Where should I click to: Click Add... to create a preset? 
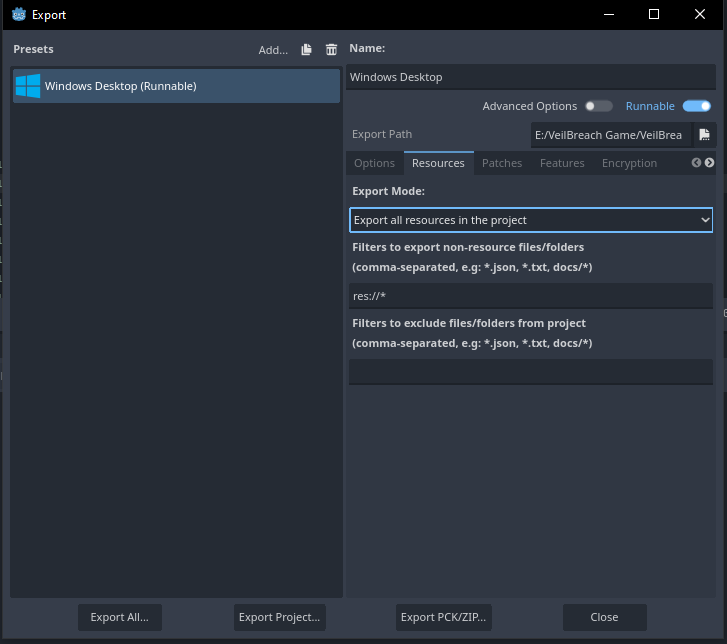coord(273,50)
